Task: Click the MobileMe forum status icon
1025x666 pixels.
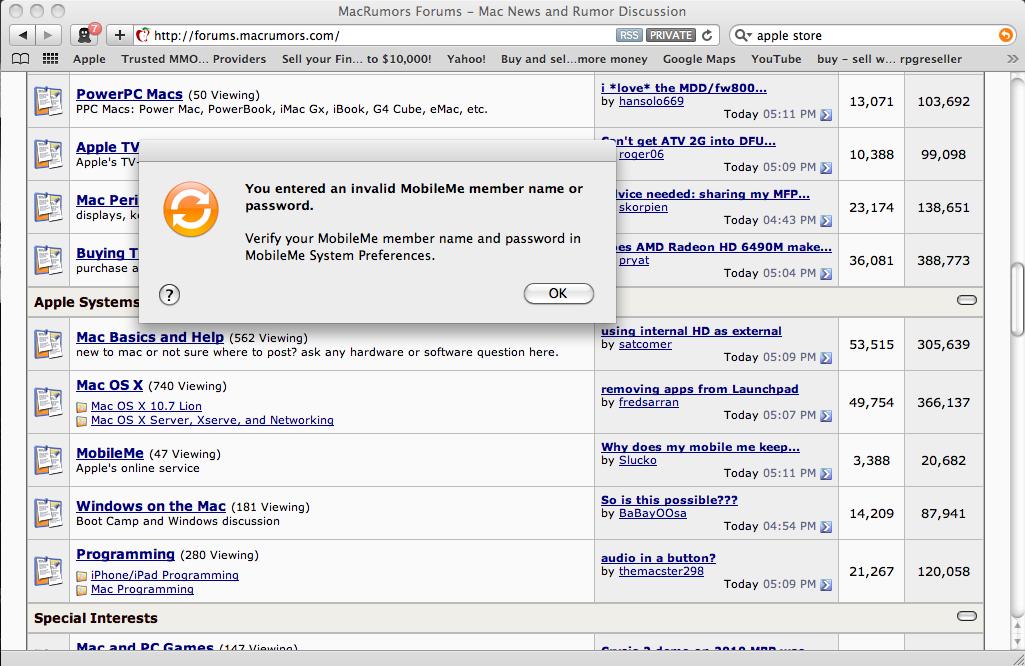Action: pos(48,460)
